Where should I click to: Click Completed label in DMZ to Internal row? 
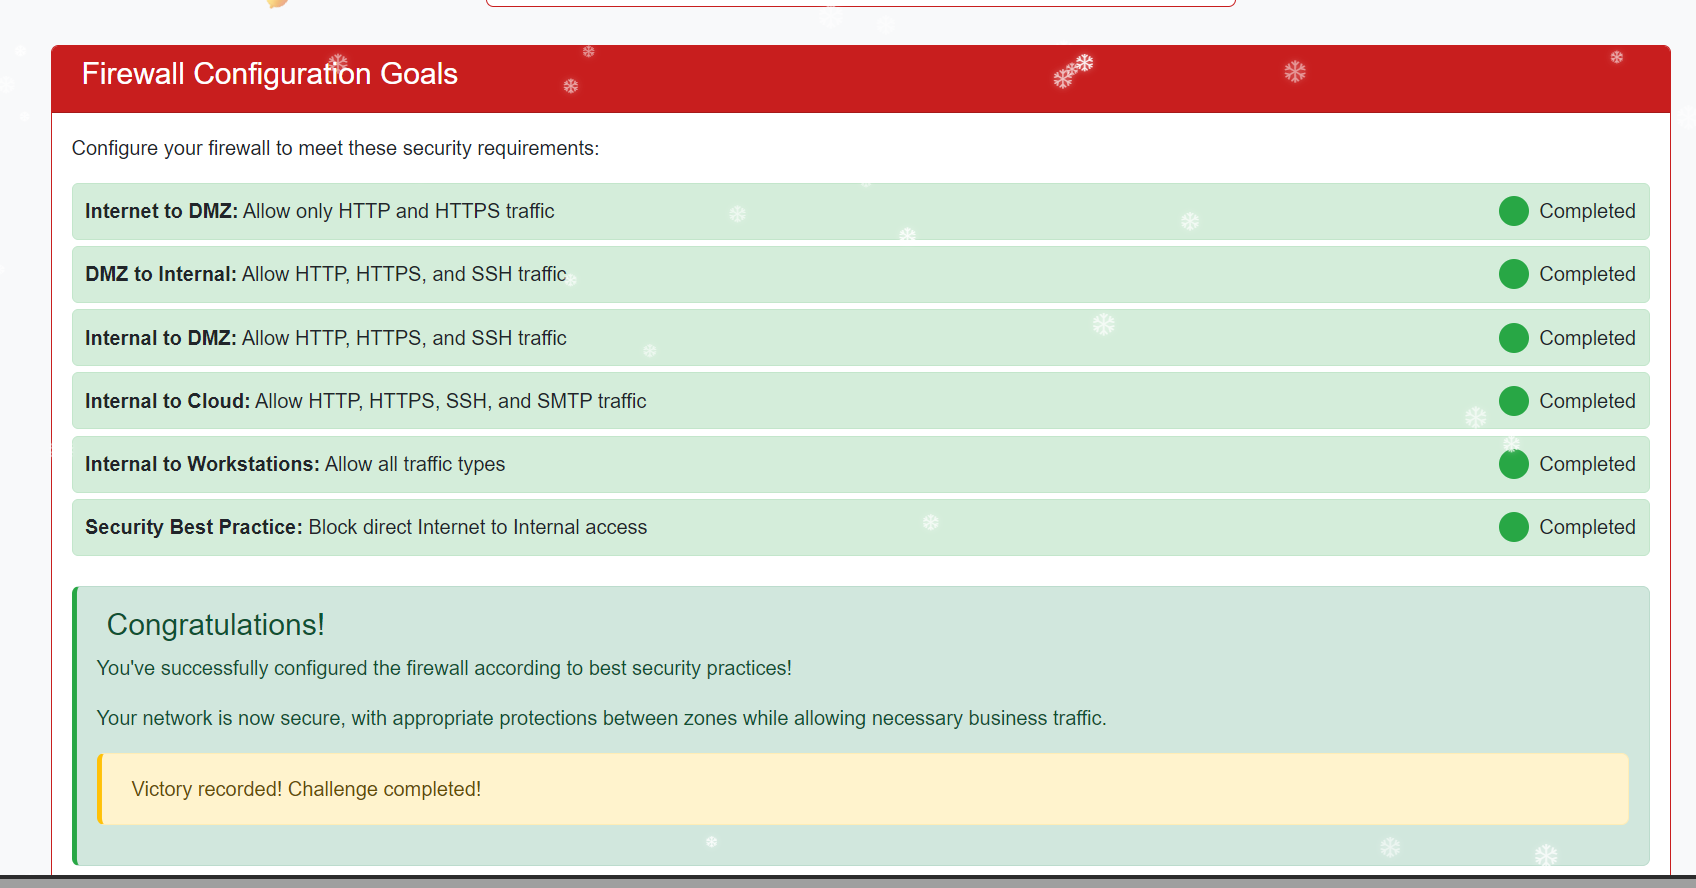coord(1587,274)
